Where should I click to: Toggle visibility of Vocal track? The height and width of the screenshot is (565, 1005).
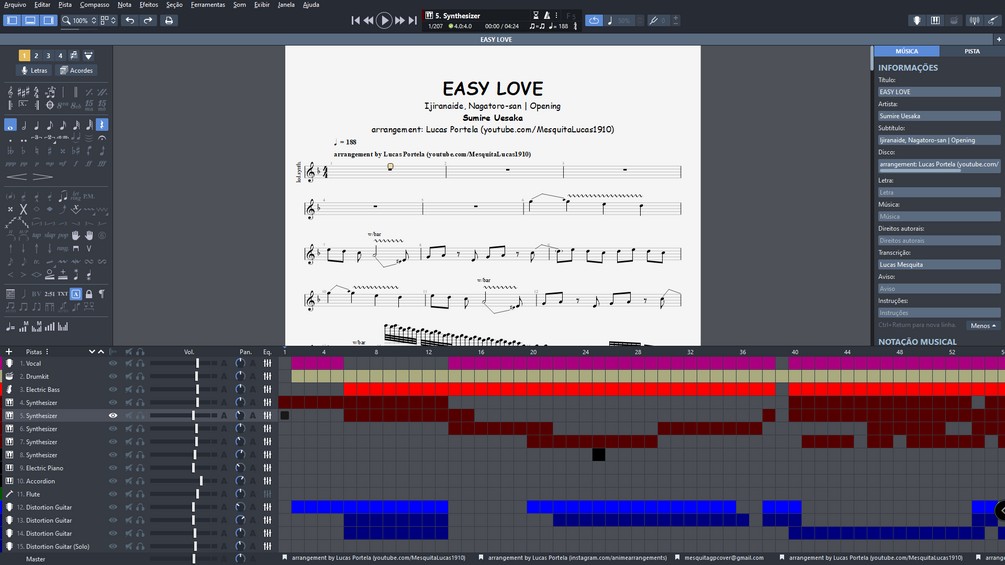point(113,363)
